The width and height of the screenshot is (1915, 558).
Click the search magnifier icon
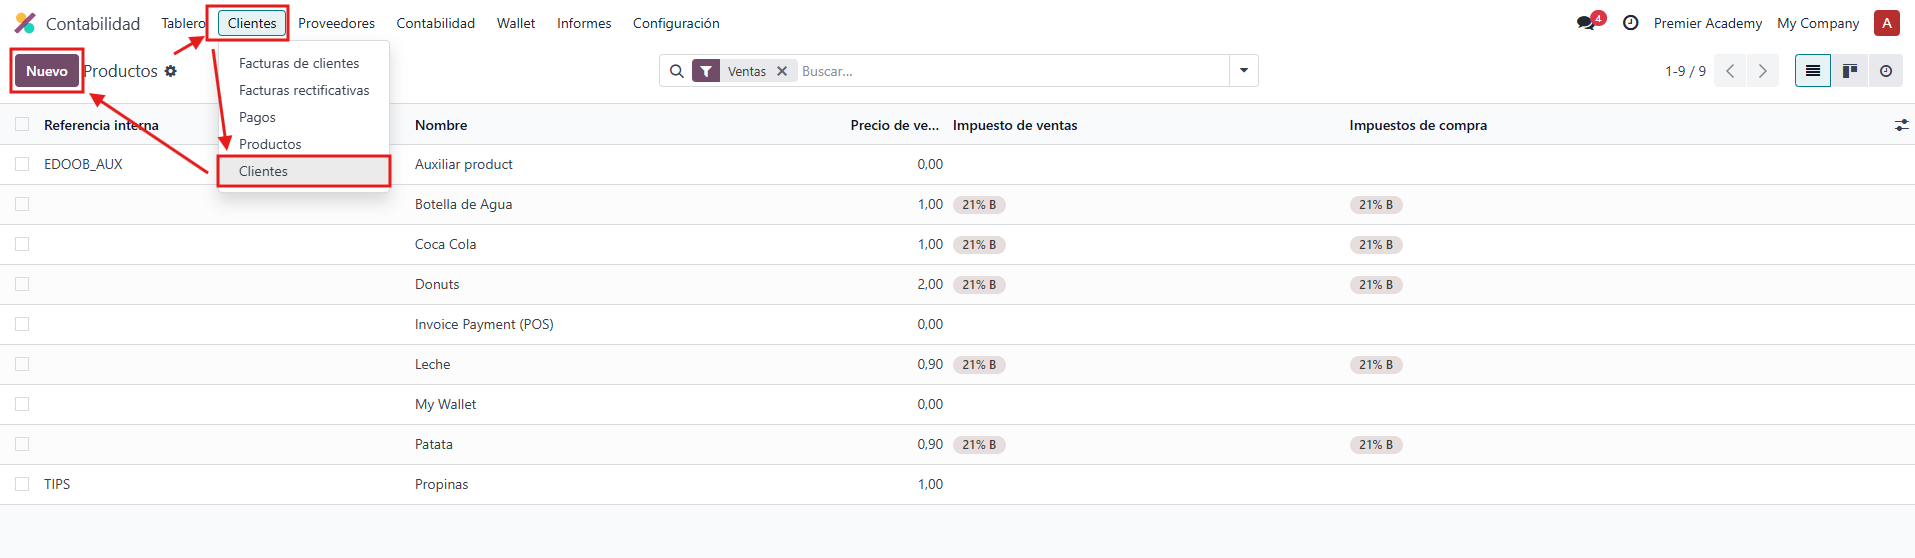tap(677, 71)
